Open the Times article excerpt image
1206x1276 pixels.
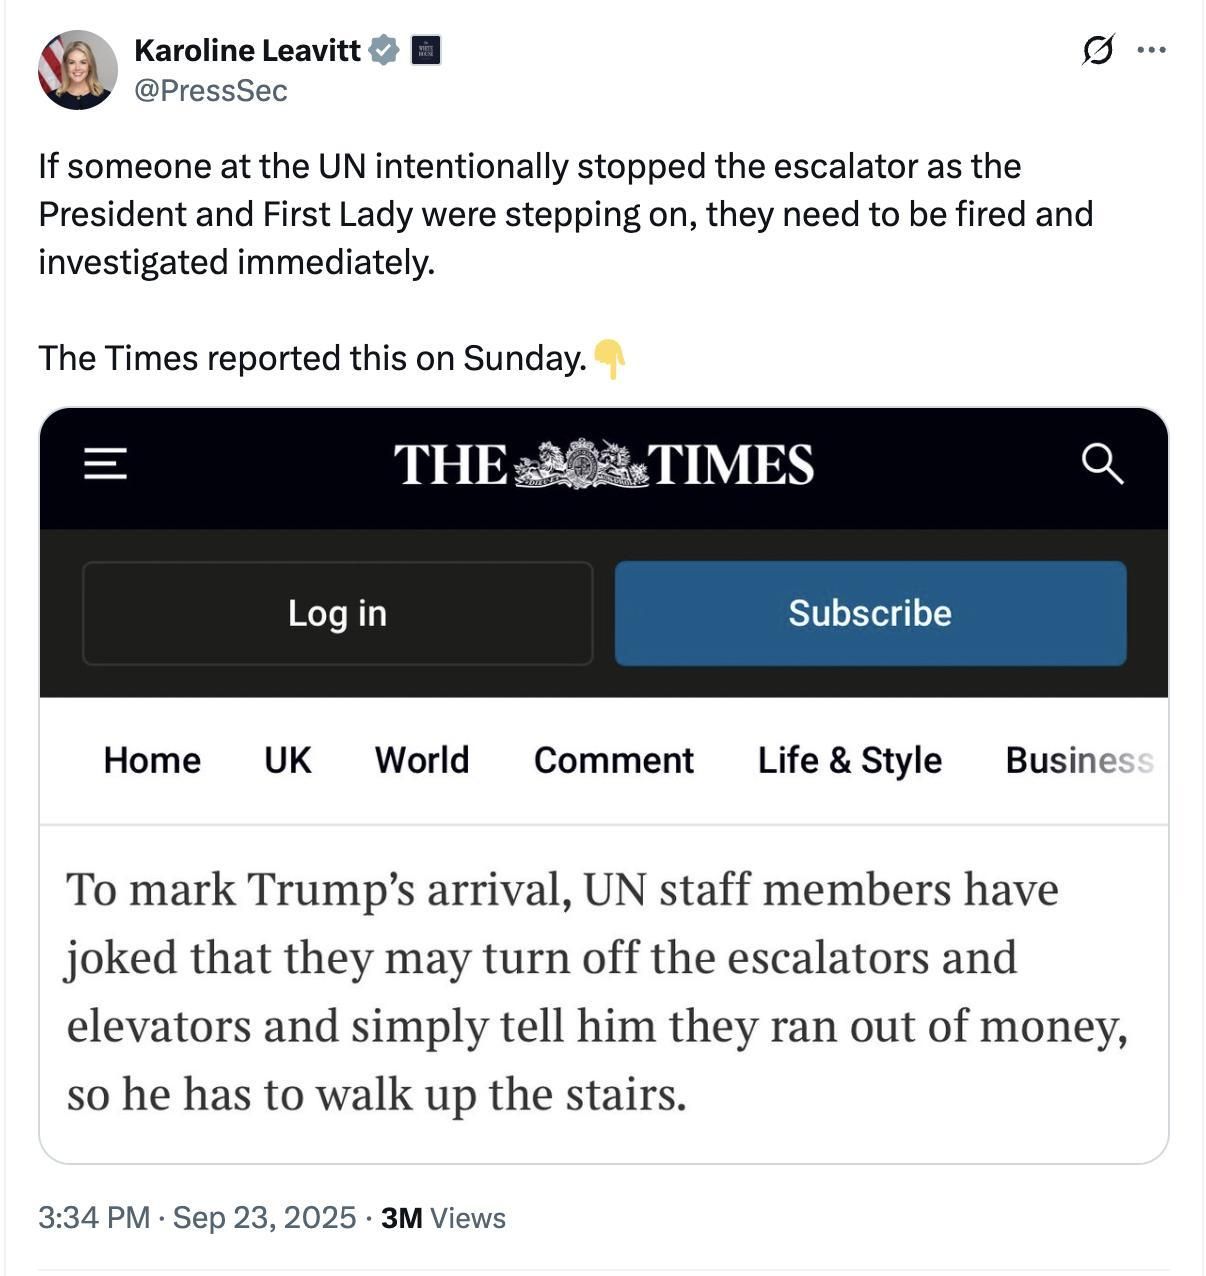603,990
